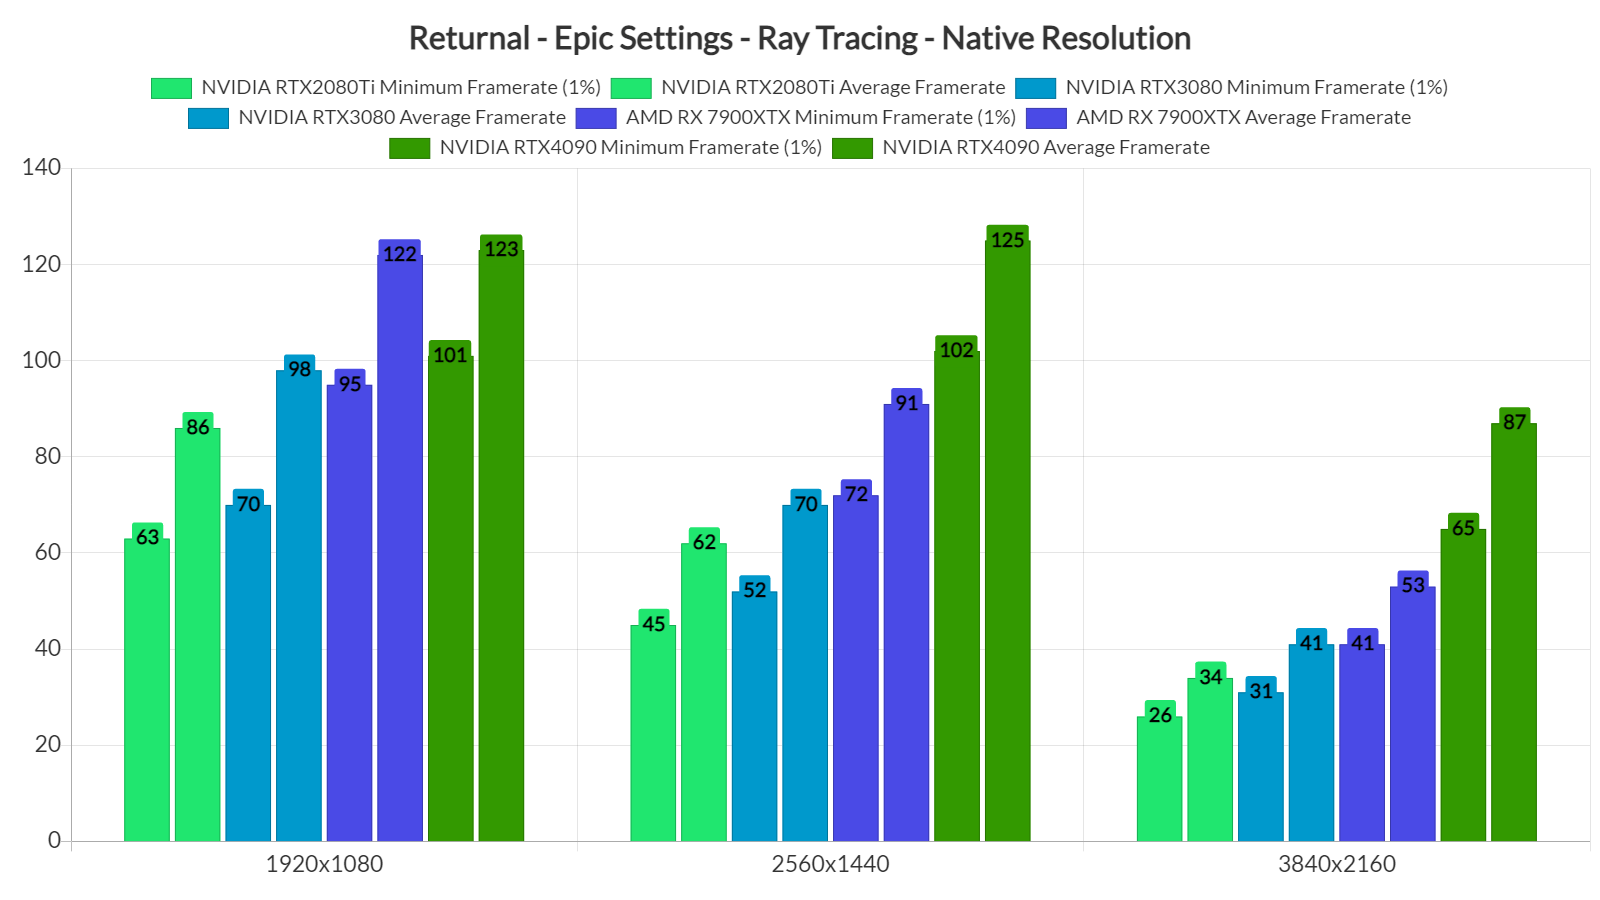Click the bar labeled 87 at 4K
This screenshot has width=1600, height=900.
(x=1514, y=632)
